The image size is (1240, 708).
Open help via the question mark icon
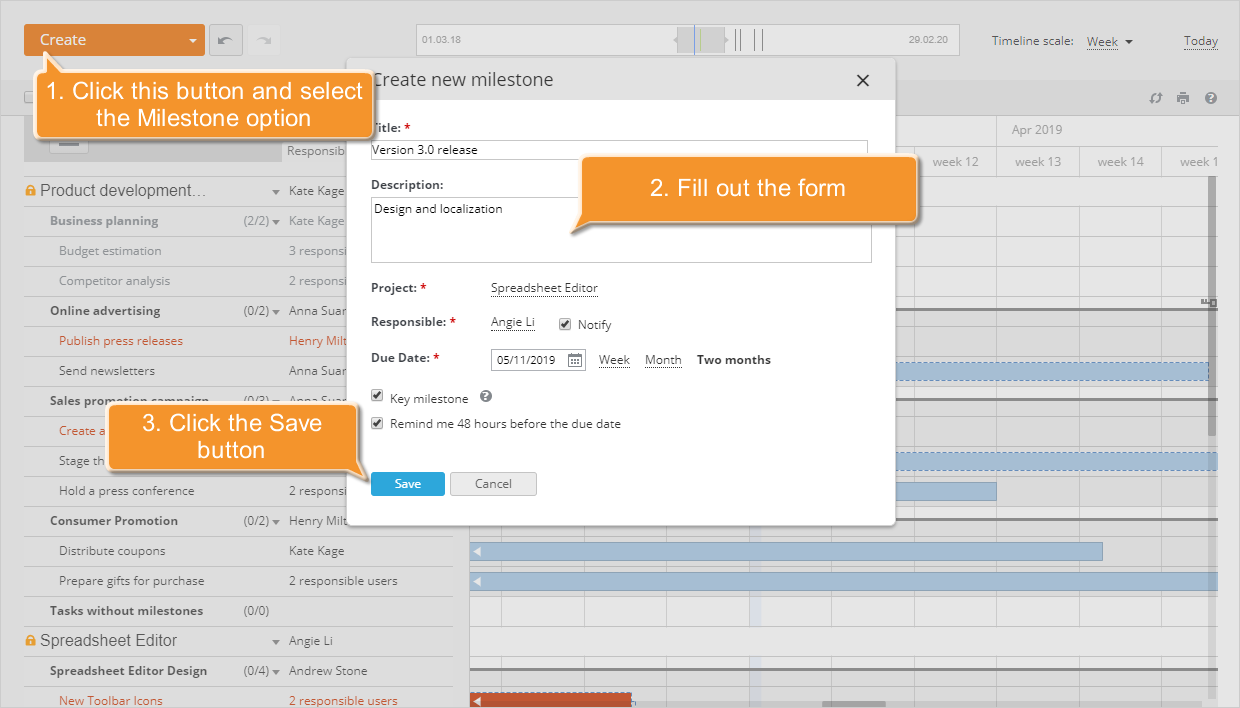click(1211, 99)
